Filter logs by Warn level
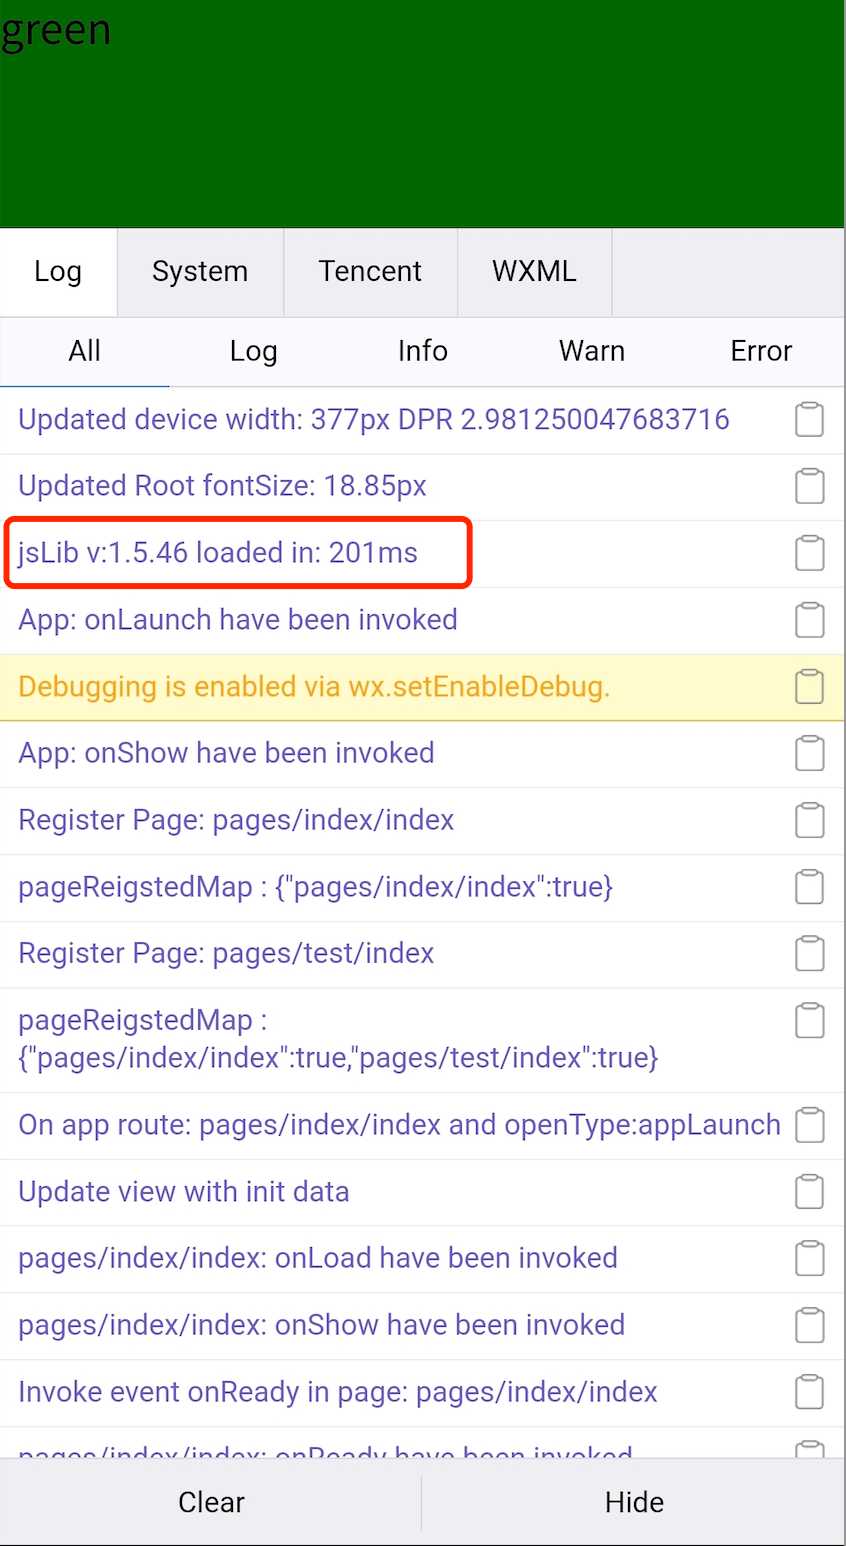Screen dimensions: 846x1546 (x=592, y=351)
